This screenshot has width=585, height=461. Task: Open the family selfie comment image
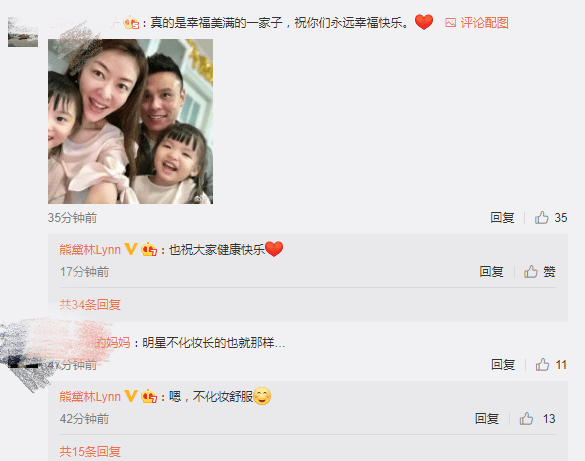tap(130, 121)
